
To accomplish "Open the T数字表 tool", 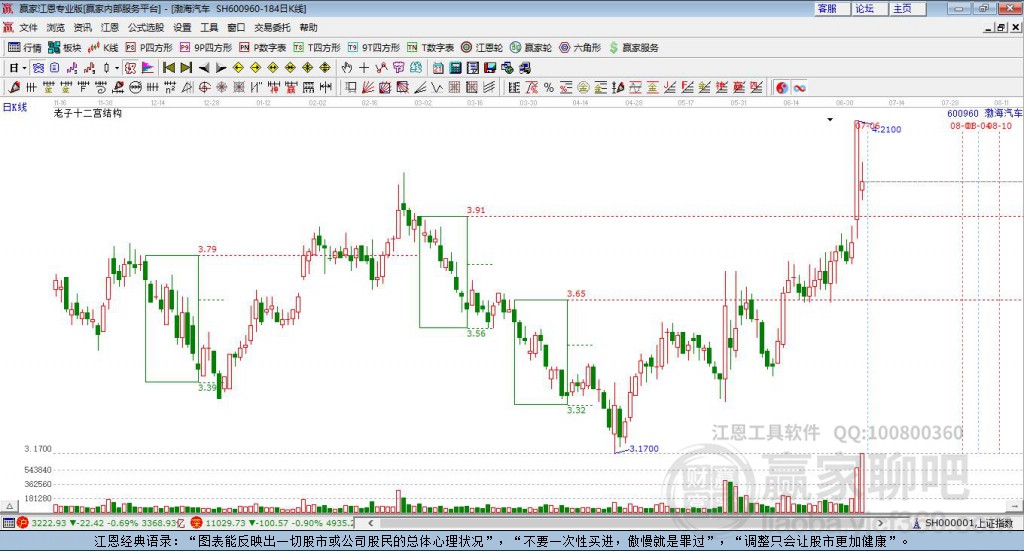I will [x=430, y=48].
